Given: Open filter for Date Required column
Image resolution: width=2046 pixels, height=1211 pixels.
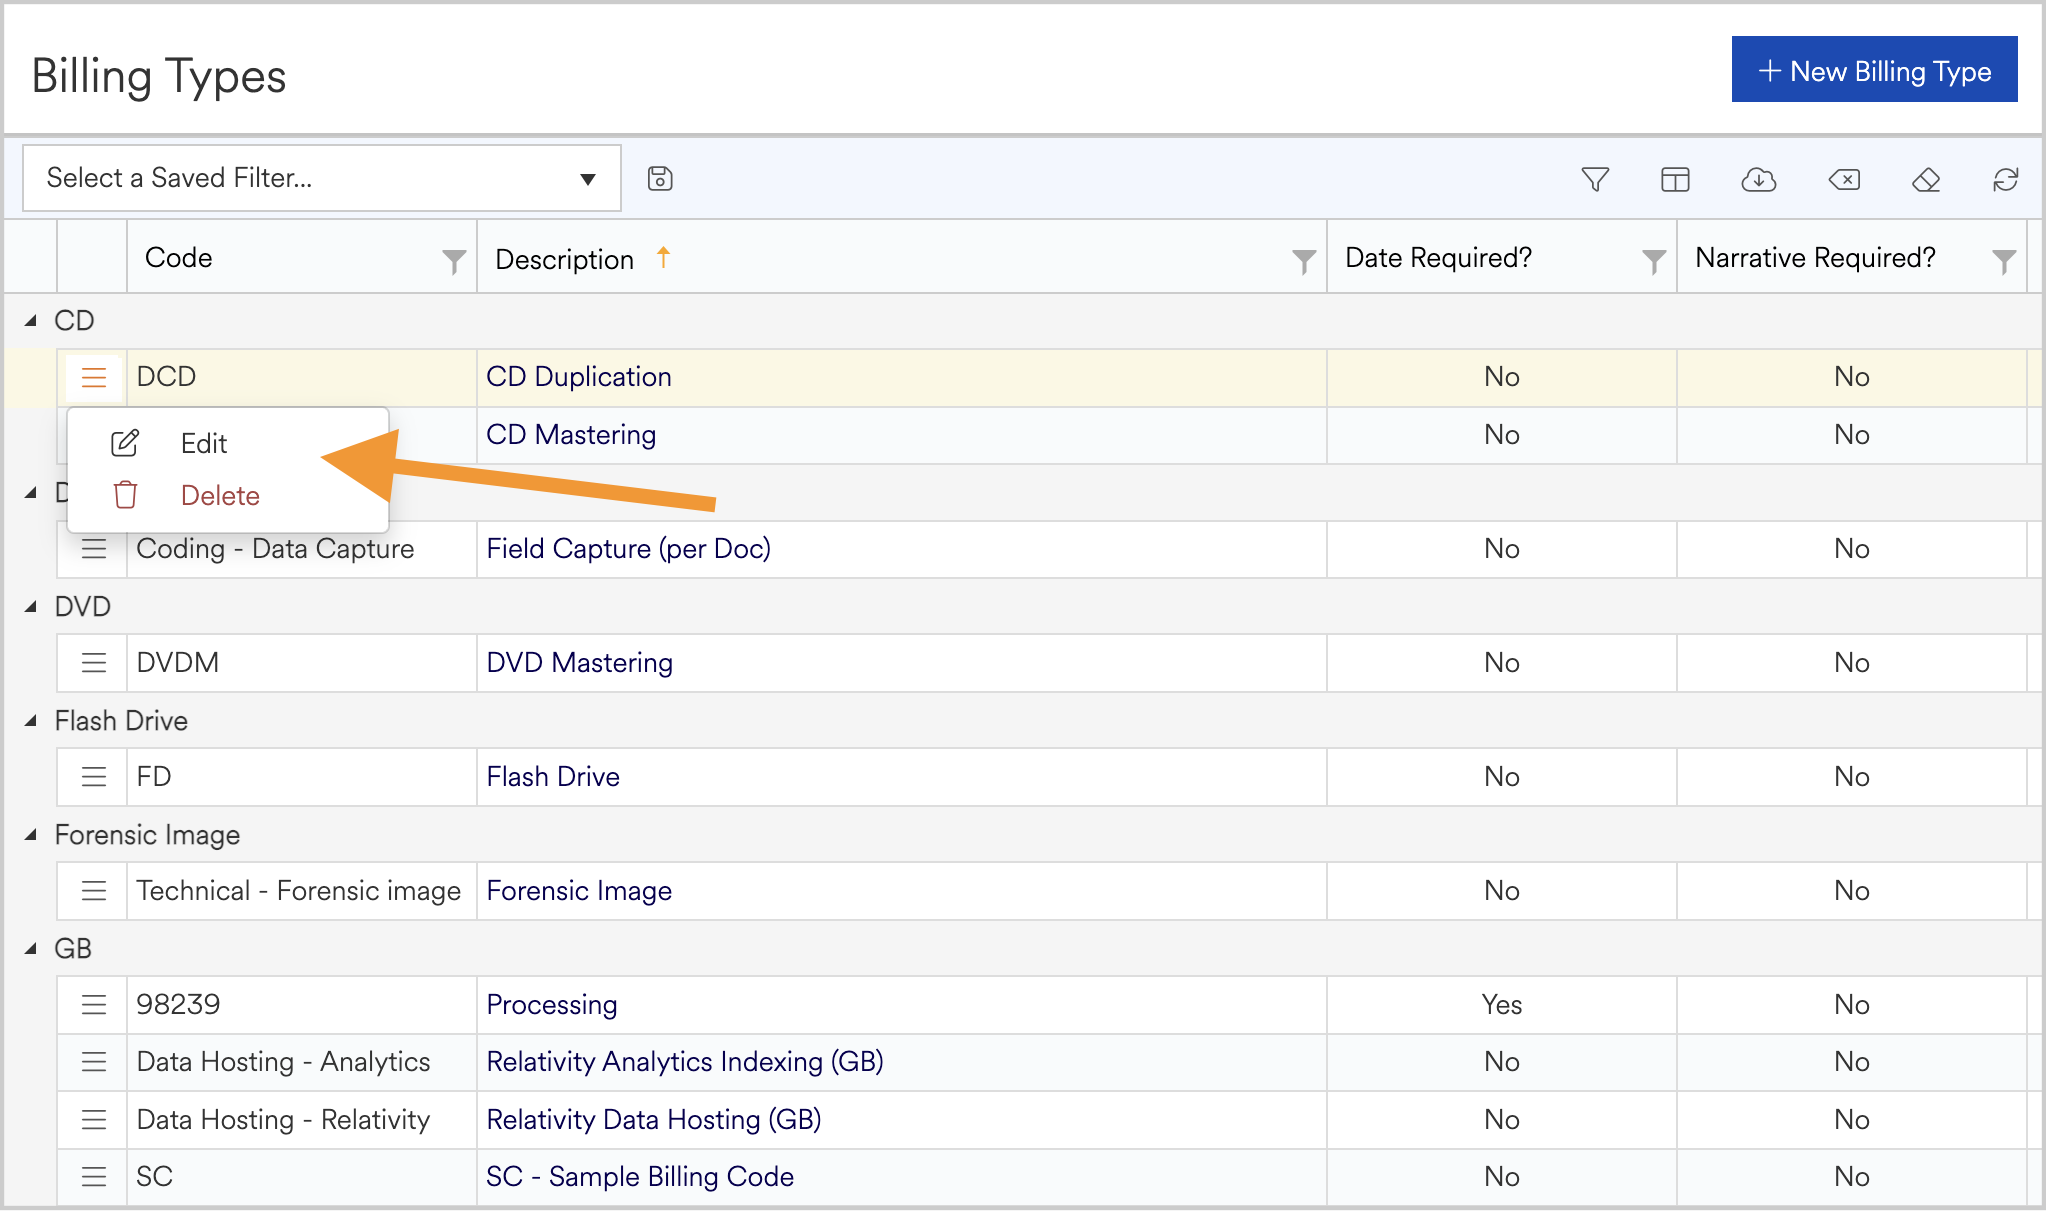Looking at the screenshot, I should click(x=1653, y=261).
